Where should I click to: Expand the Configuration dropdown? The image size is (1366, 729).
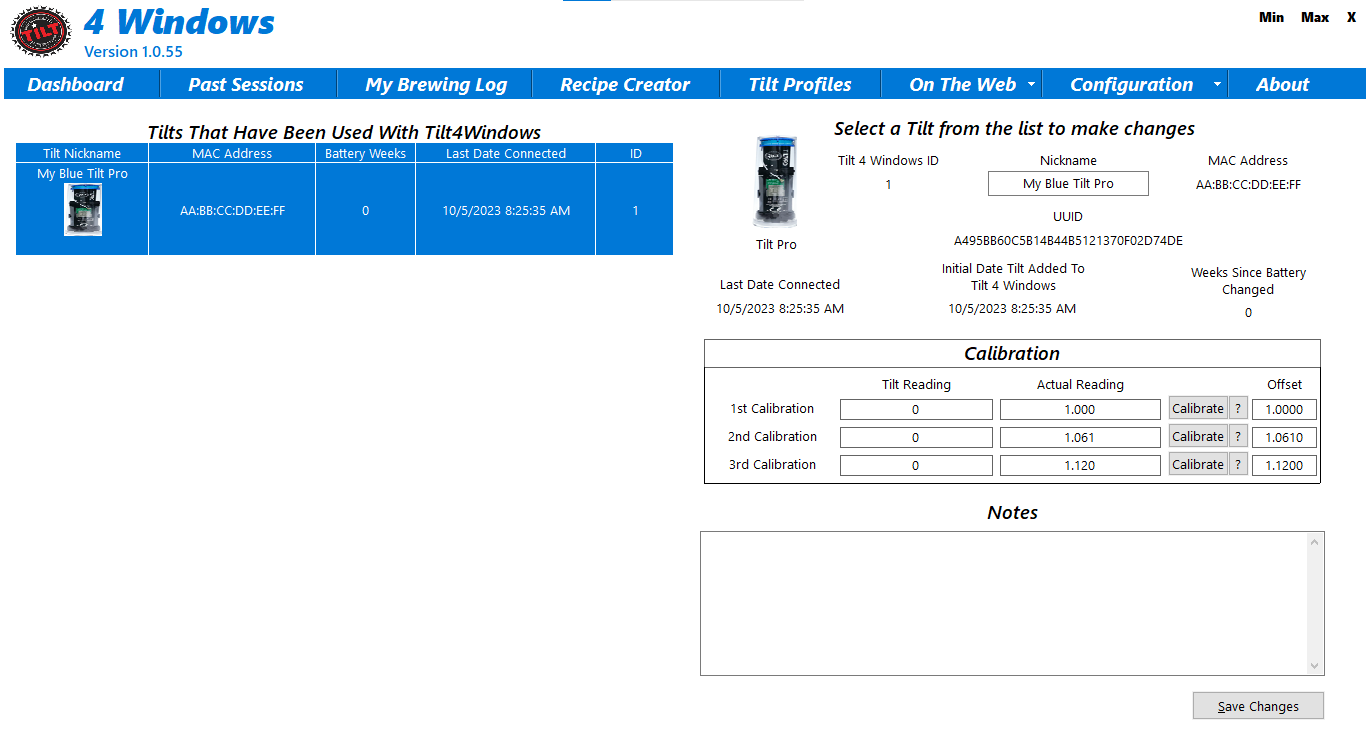tap(1132, 84)
